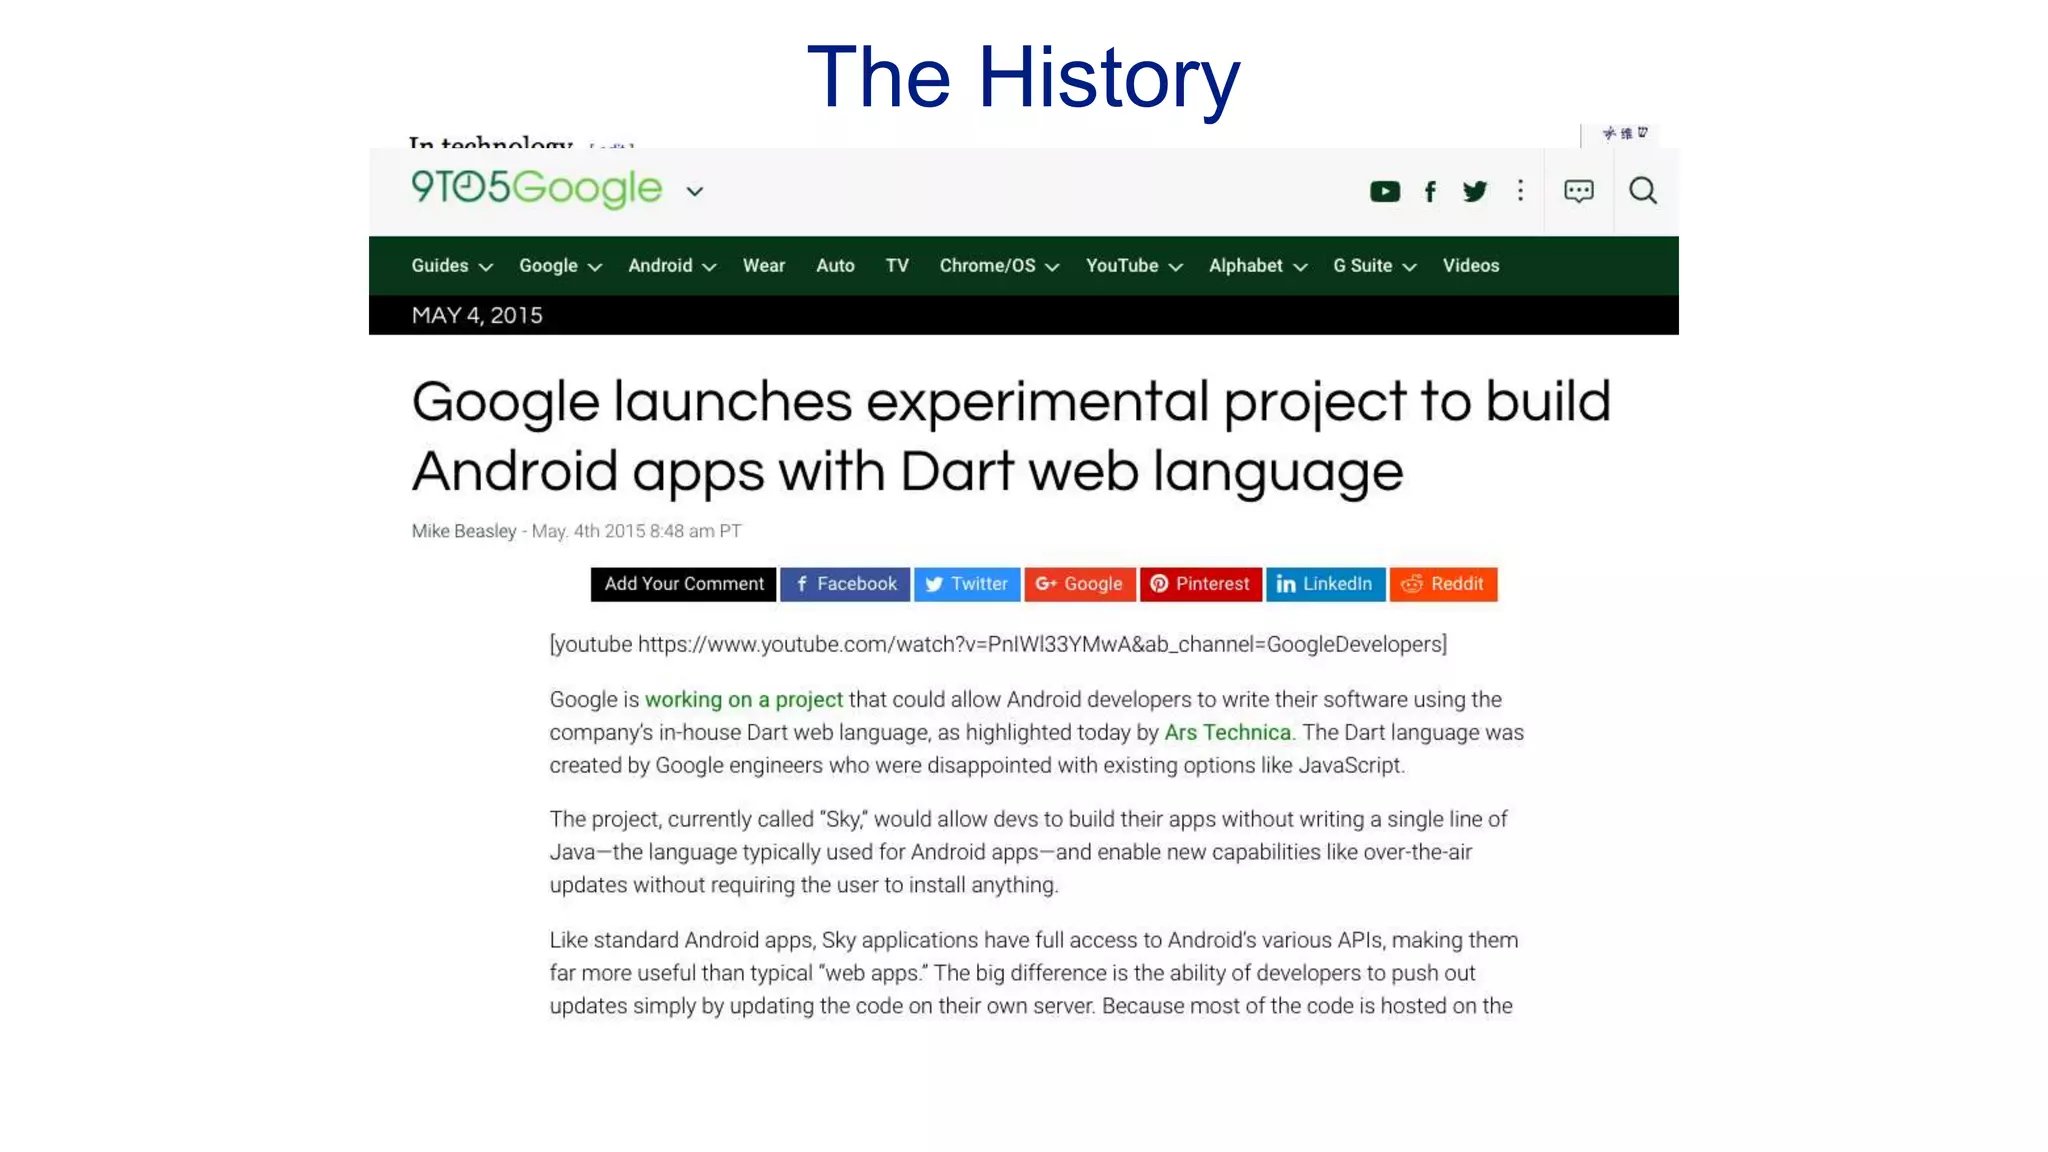Screen dimensions: 2048x1152
Task: Go to the Wear section
Action: pyautogui.click(x=763, y=266)
